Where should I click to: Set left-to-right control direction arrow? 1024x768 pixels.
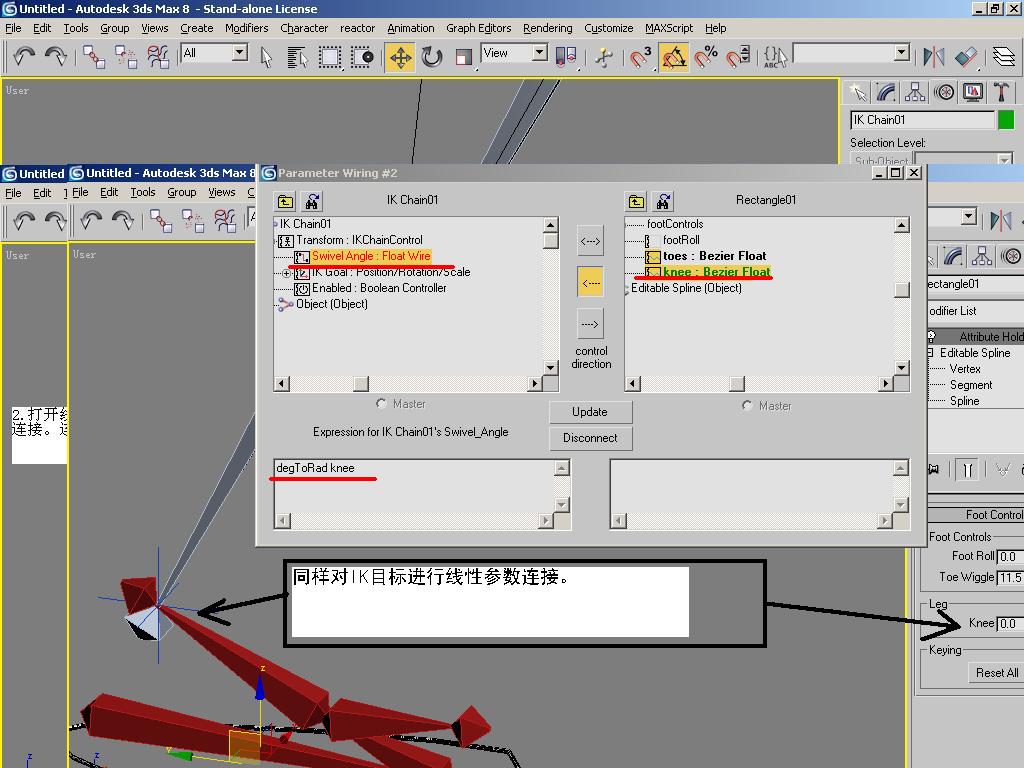(590, 324)
